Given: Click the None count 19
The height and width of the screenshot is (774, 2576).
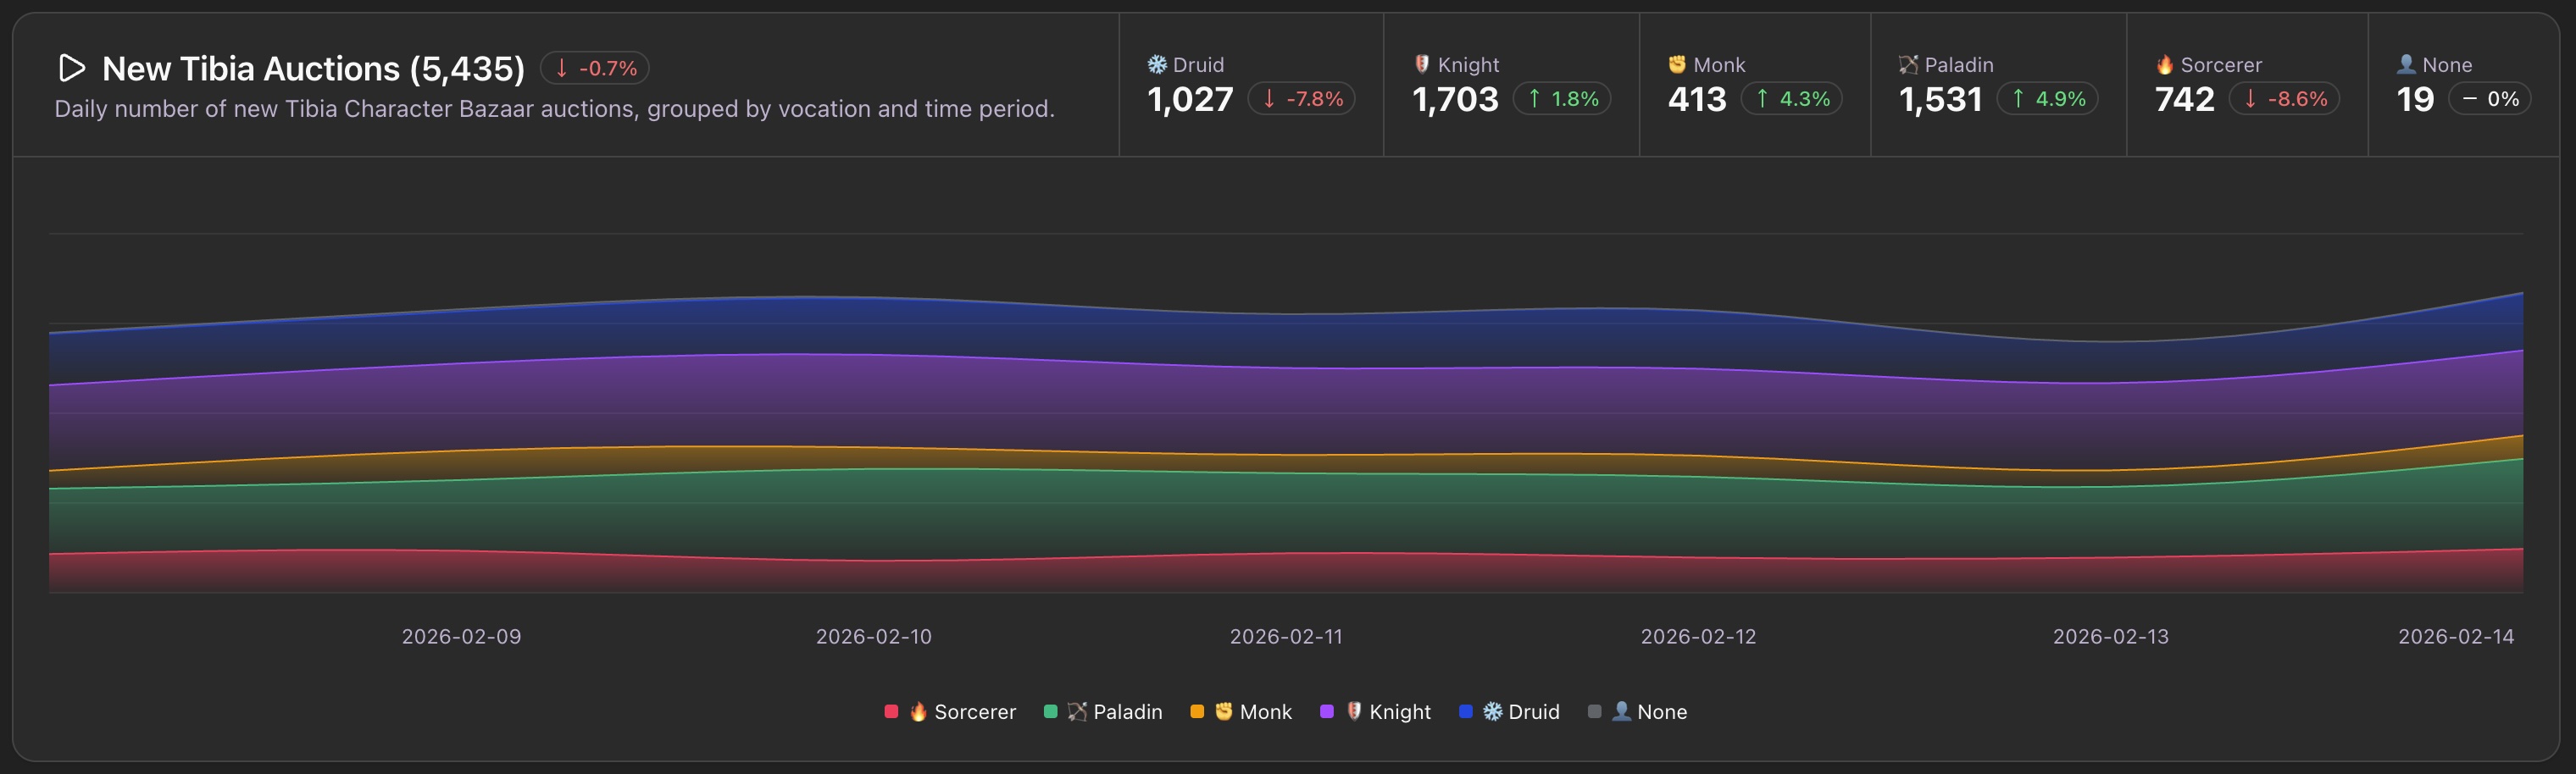Looking at the screenshot, I should (2415, 99).
